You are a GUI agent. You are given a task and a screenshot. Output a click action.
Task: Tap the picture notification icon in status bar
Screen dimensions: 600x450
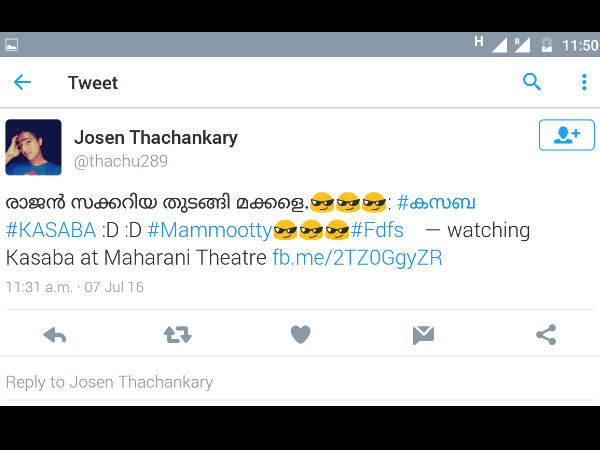11,45
